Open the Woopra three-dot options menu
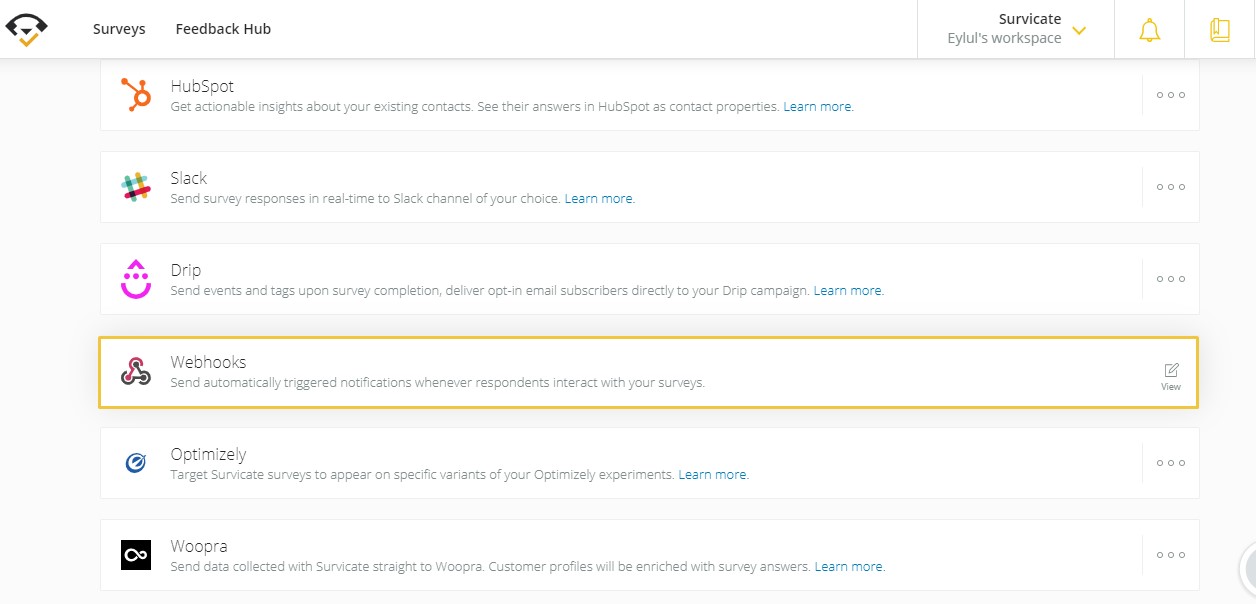The height and width of the screenshot is (604, 1256). tap(1171, 555)
